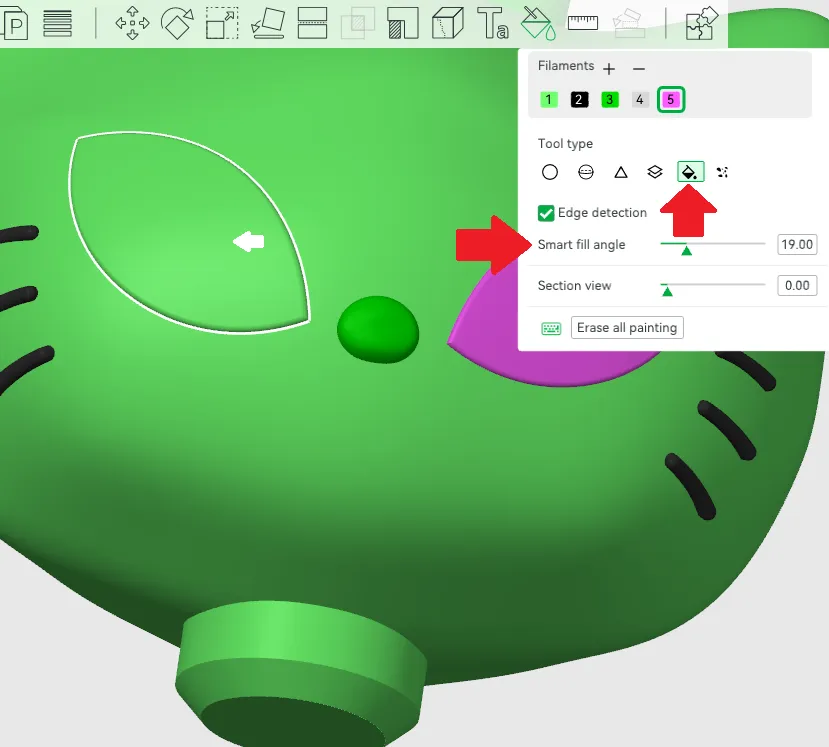829x747 pixels.
Task: Toggle the Color painting bucket tool
Action: (538, 23)
